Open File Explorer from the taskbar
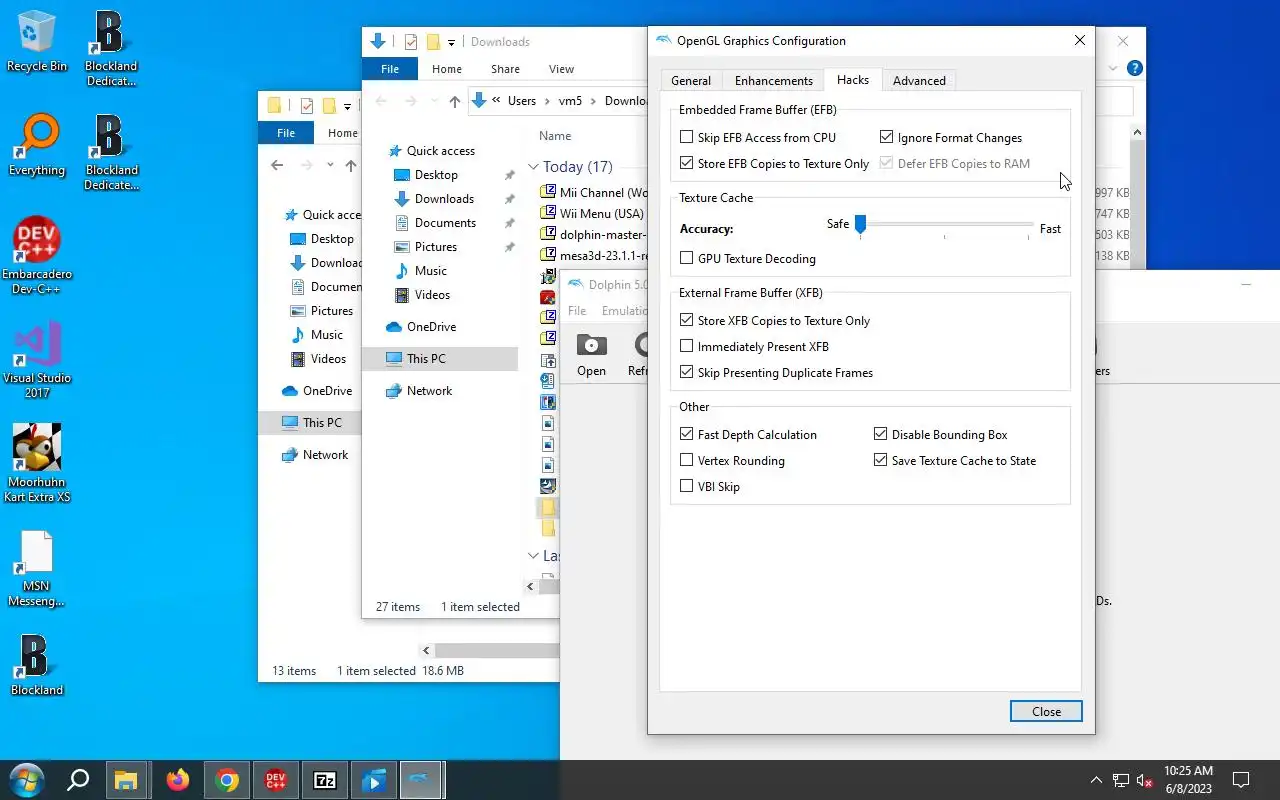The width and height of the screenshot is (1280, 800). [x=125, y=780]
